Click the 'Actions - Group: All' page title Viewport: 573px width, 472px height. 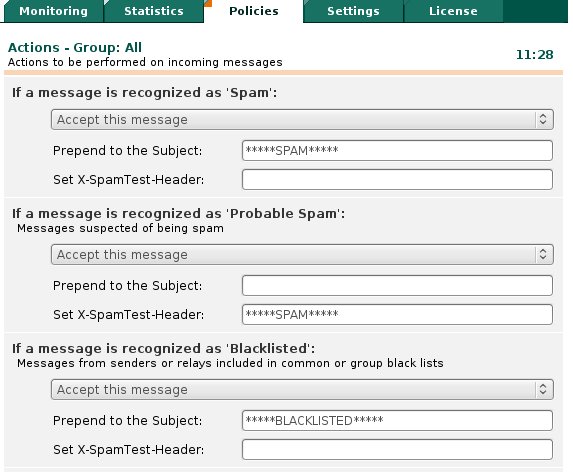(x=75, y=47)
